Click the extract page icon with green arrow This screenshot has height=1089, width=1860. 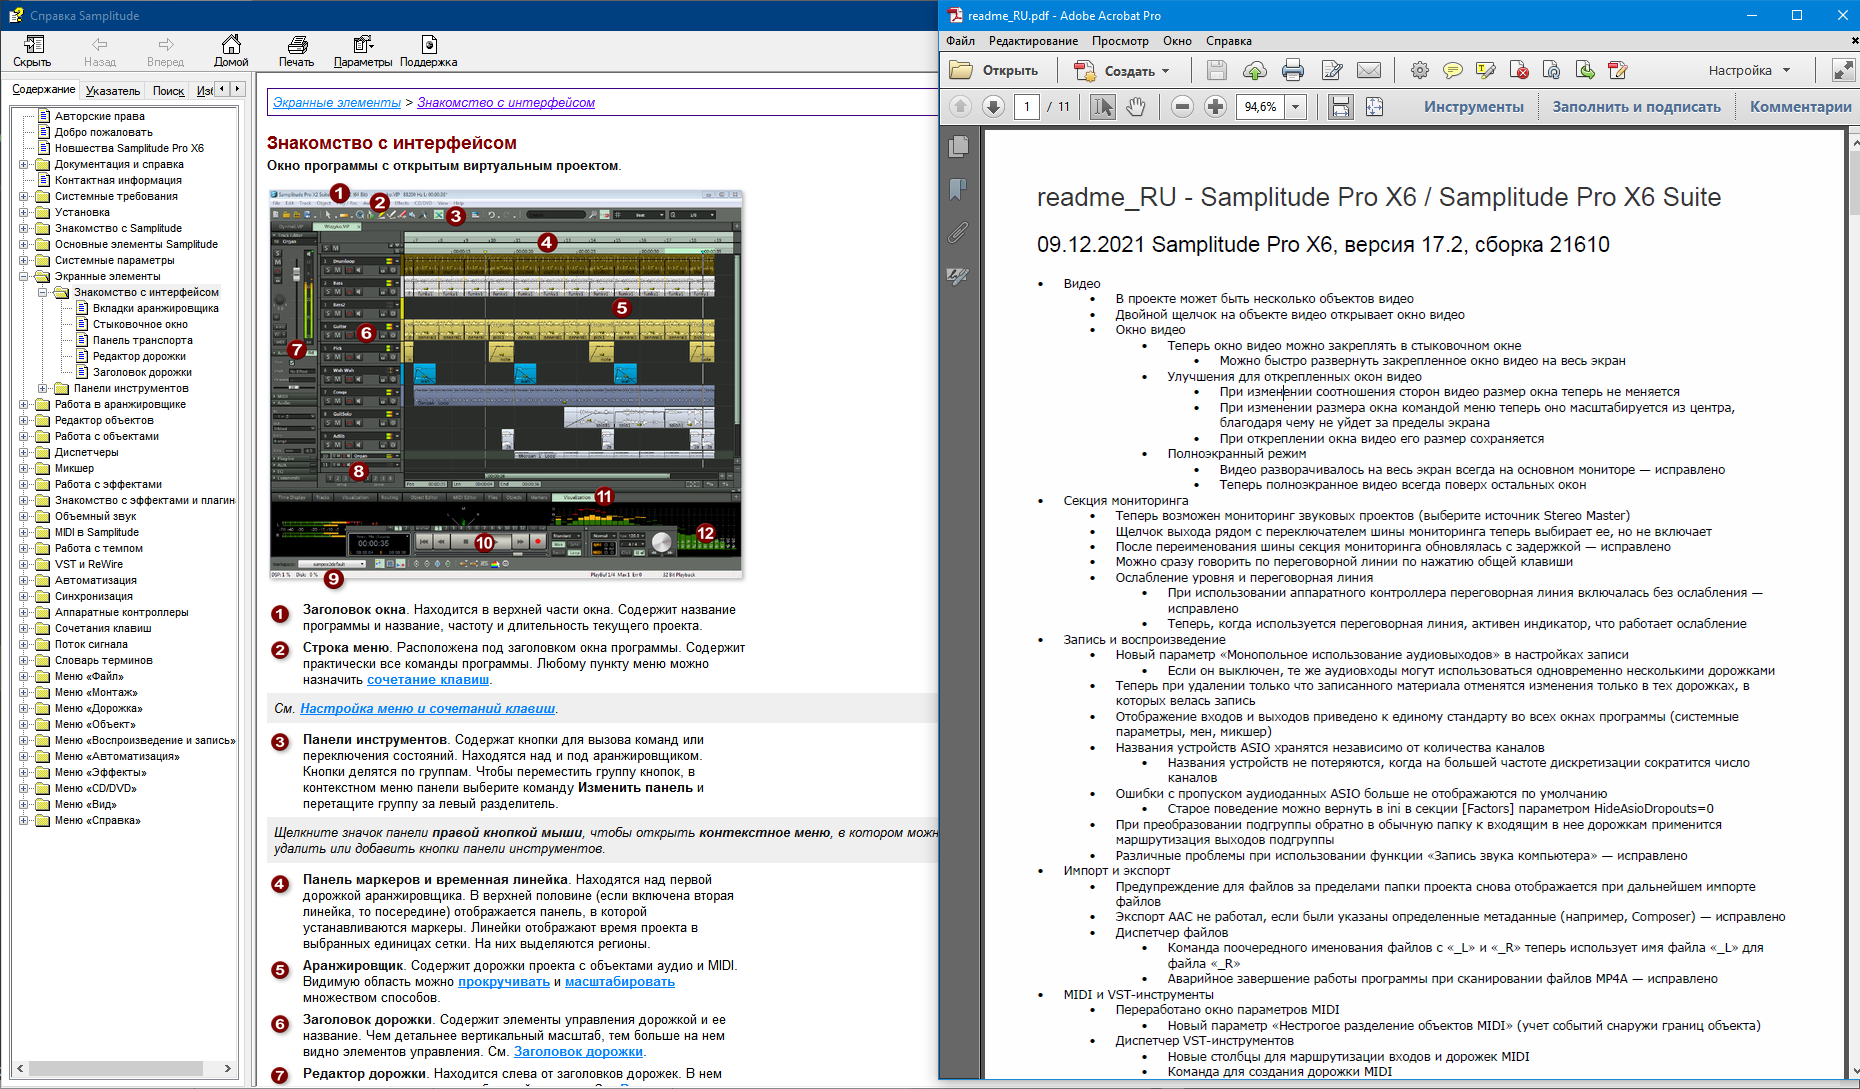click(1585, 70)
